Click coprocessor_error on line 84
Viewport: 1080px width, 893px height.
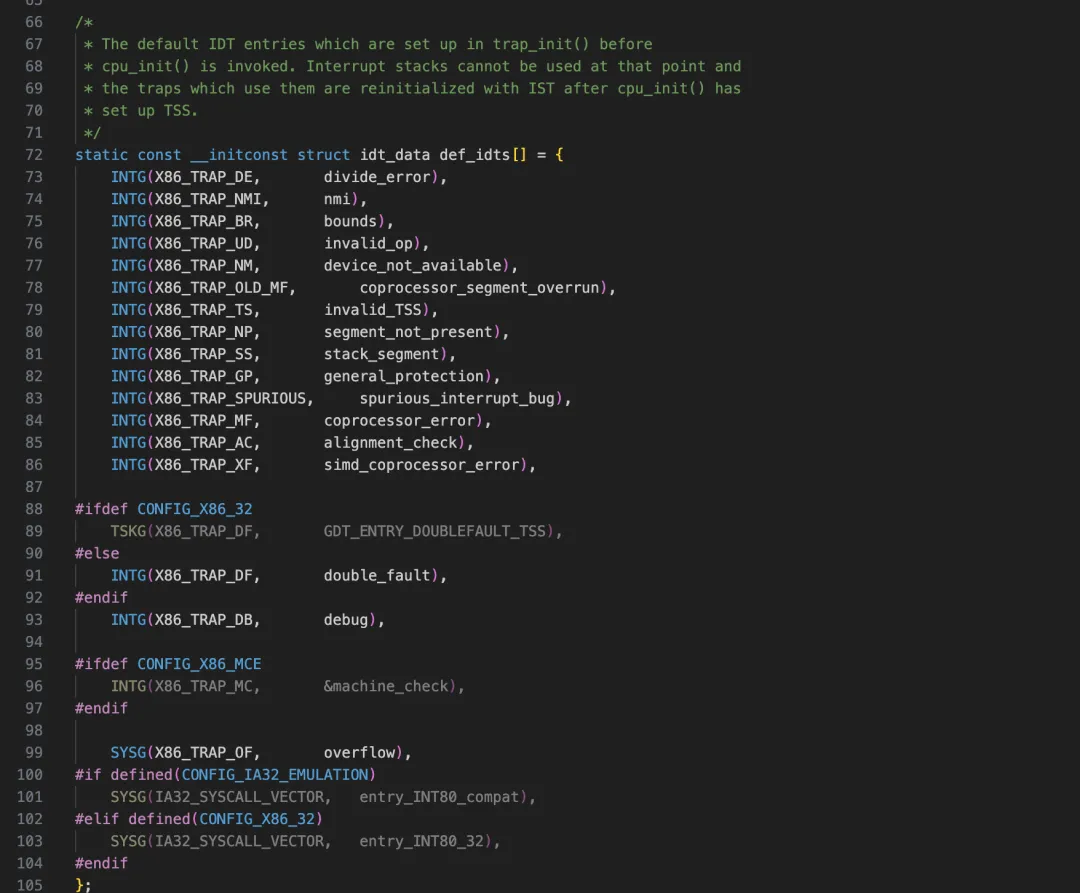coord(399,421)
